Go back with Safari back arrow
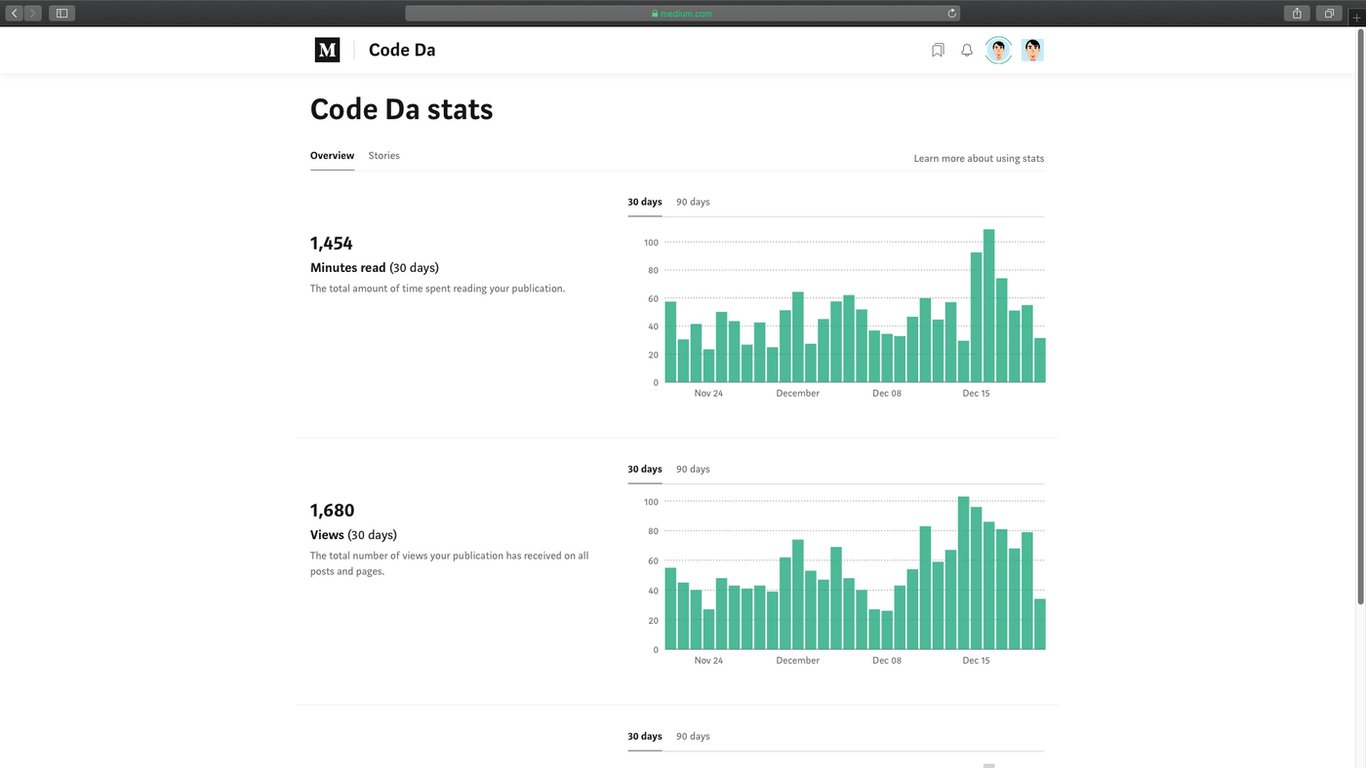Viewport: 1366px width, 768px height. (14, 13)
